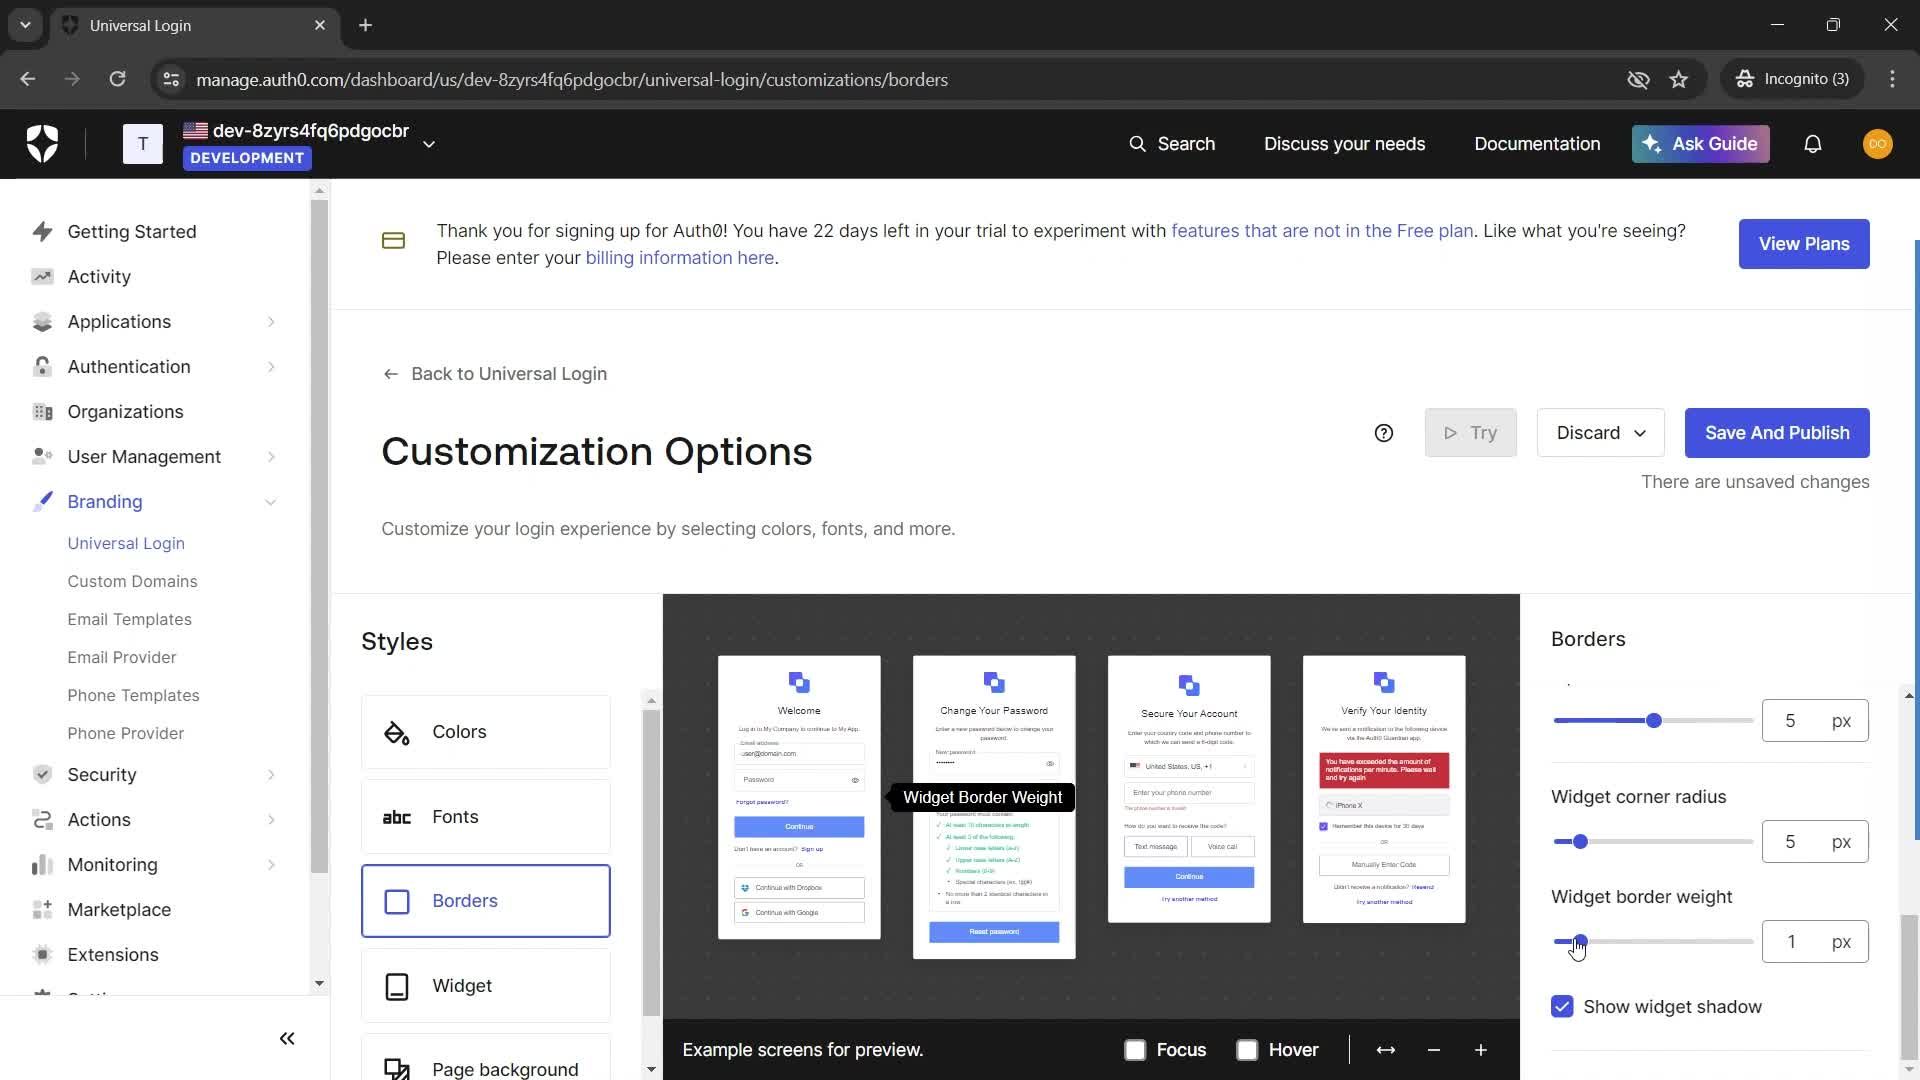Viewport: 1920px width, 1080px height.
Task: Open Universal Login in sidebar
Action: coord(126,544)
